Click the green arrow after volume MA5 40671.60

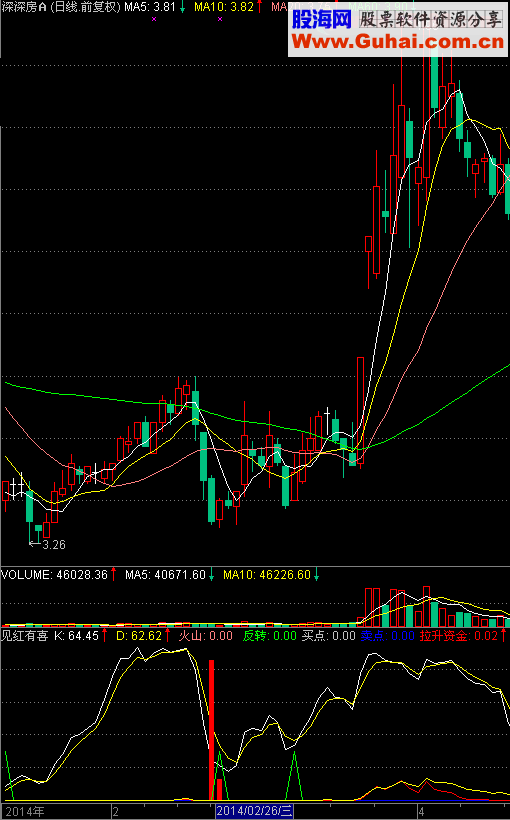(x=211, y=575)
